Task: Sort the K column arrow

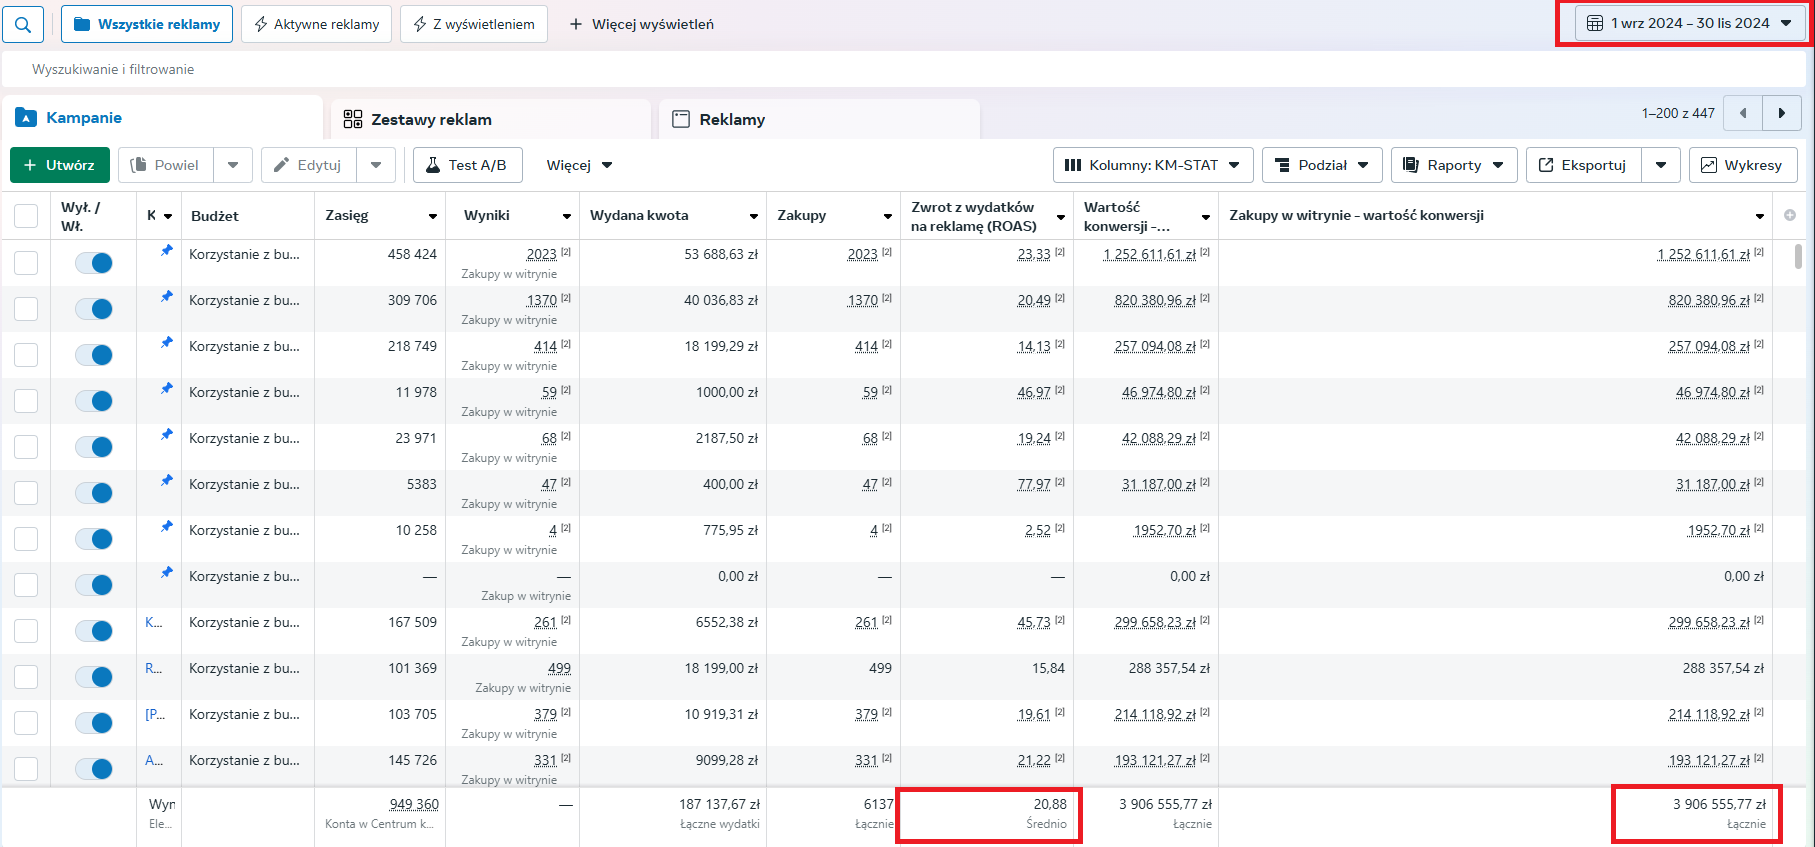Action: click(168, 216)
